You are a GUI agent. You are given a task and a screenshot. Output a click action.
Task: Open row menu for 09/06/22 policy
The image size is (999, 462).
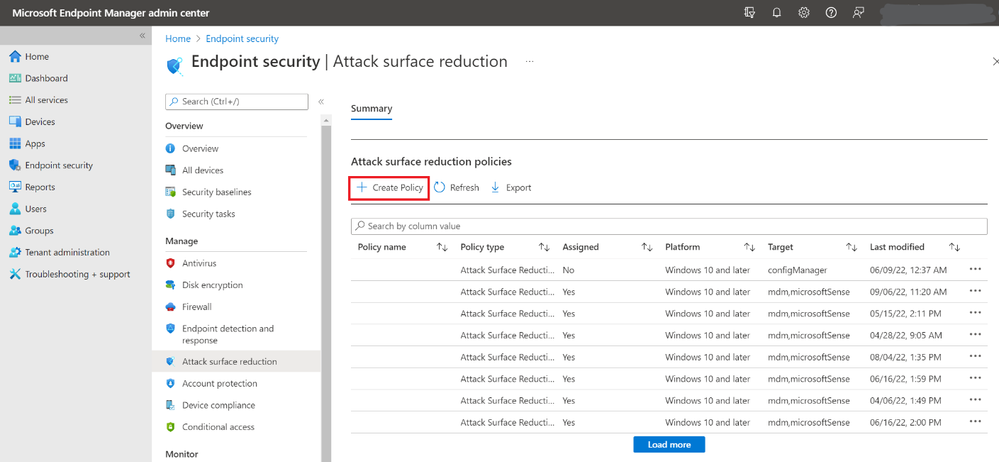(975, 291)
